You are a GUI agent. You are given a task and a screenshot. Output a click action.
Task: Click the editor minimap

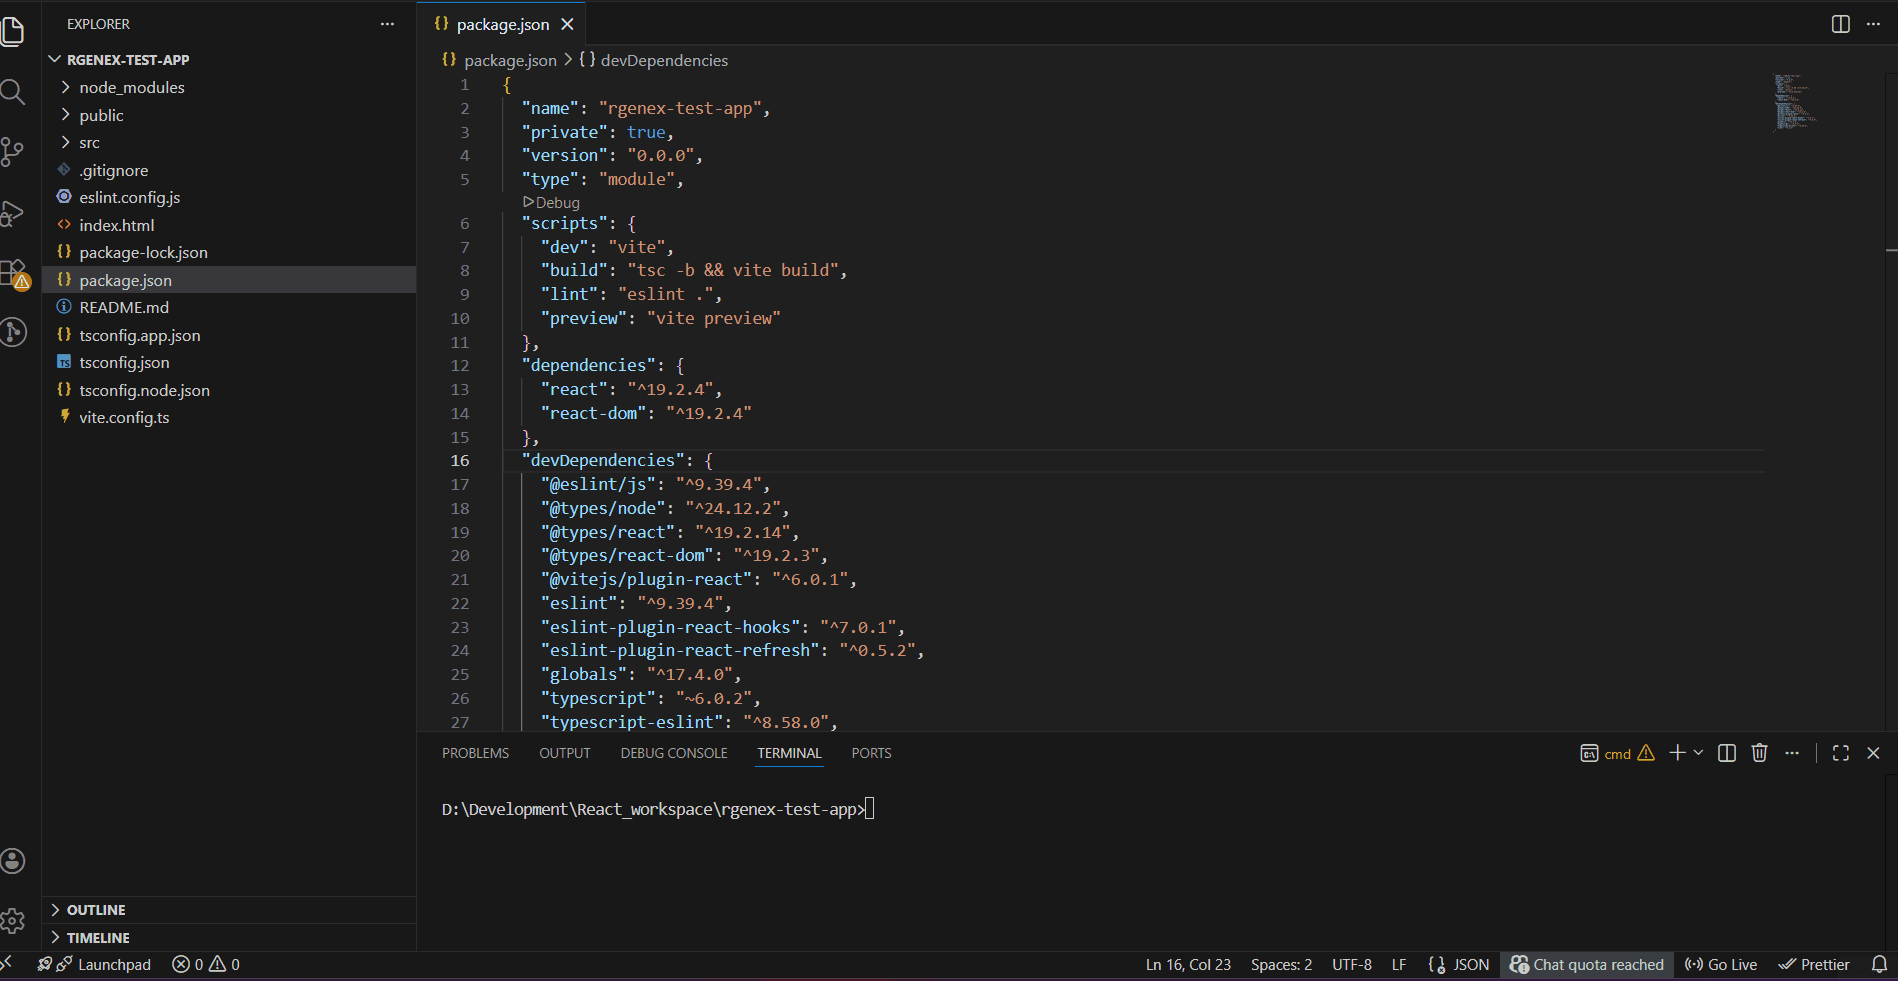click(x=1795, y=102)
